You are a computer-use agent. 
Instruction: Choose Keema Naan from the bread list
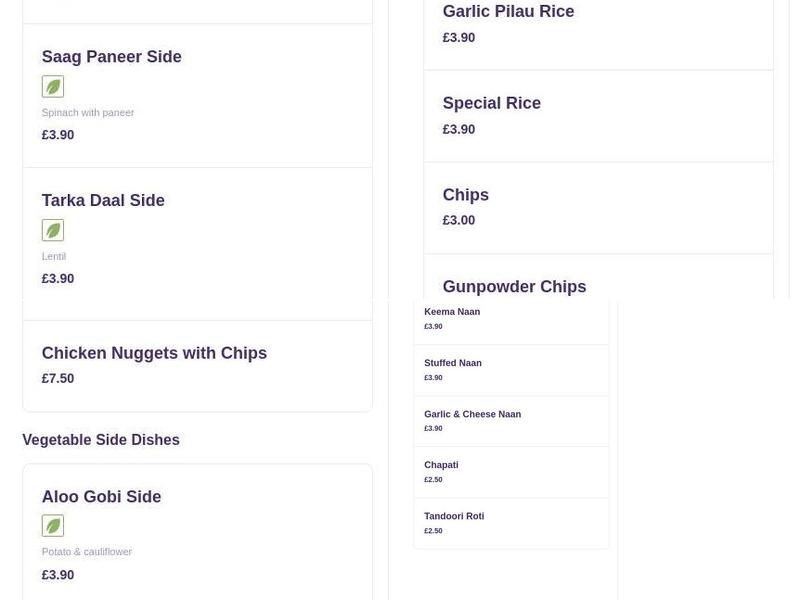pyautogui.click(x=452, y=311)
